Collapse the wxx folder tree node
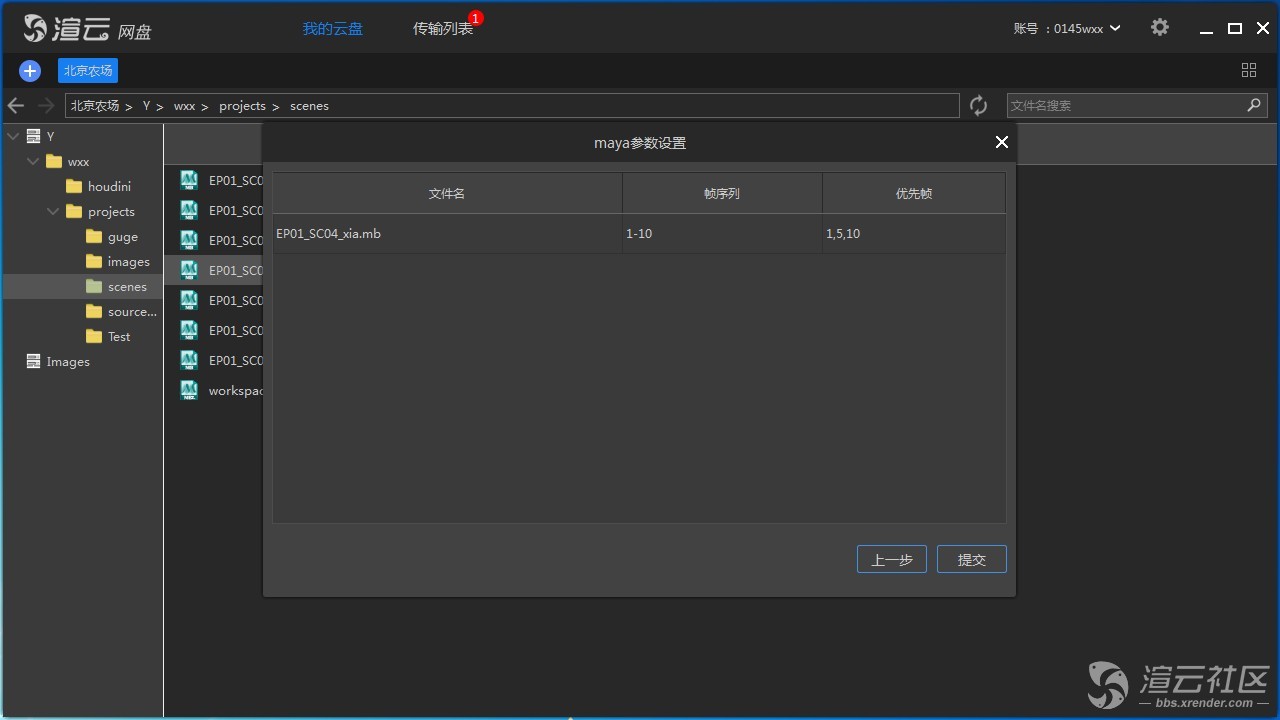1280x720 pixels. [x=33, y=162]
